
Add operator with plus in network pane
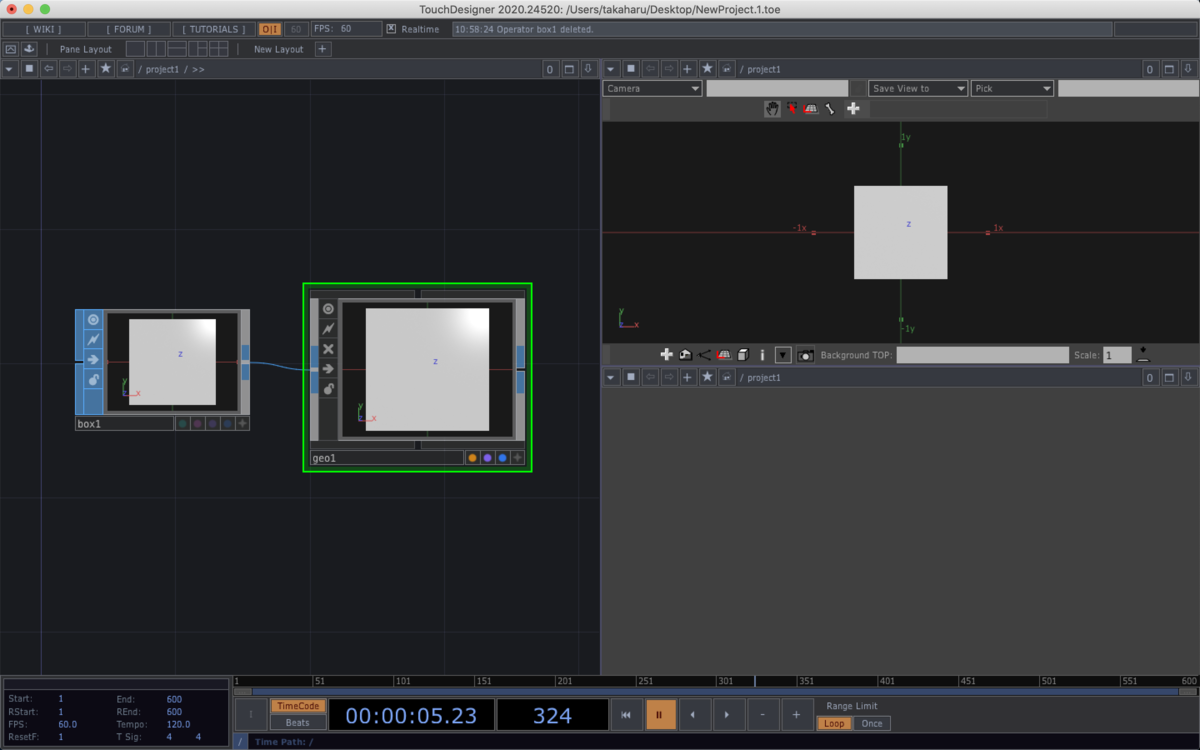pyautogui.click(x=86, y=69)
